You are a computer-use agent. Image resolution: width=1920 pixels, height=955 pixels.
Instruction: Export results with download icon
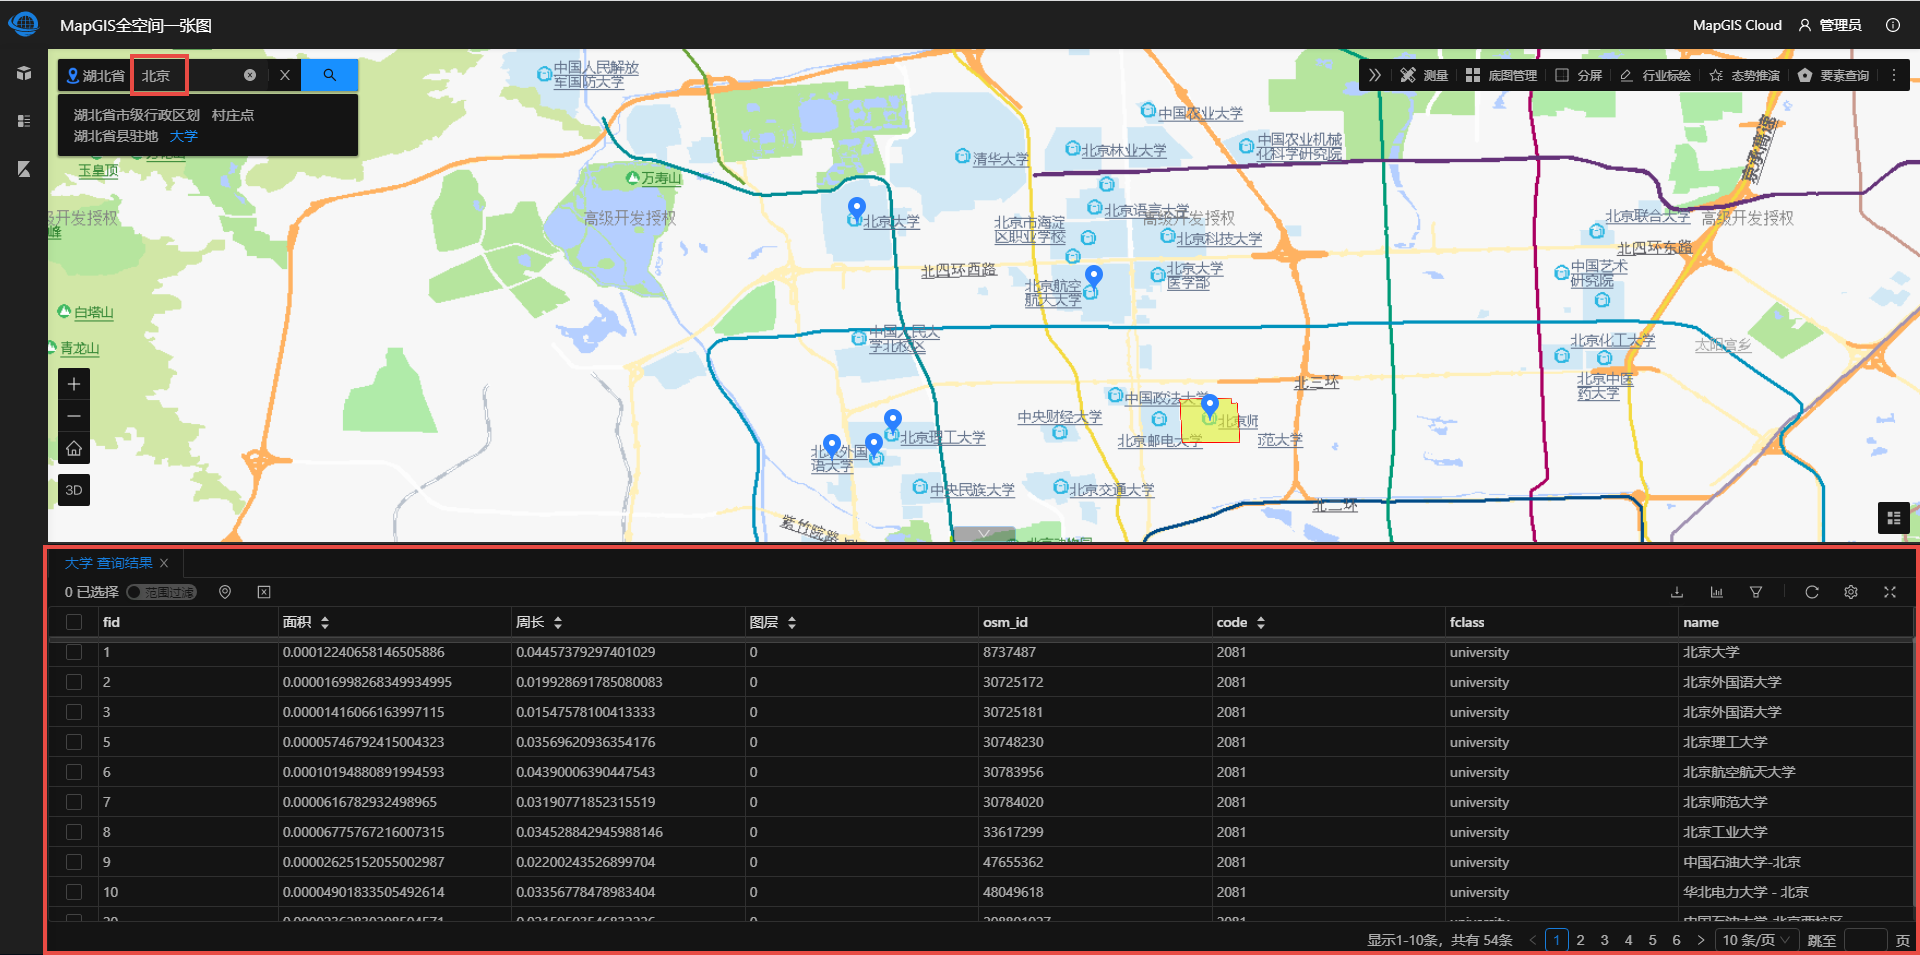click(x=1677, y=592)
